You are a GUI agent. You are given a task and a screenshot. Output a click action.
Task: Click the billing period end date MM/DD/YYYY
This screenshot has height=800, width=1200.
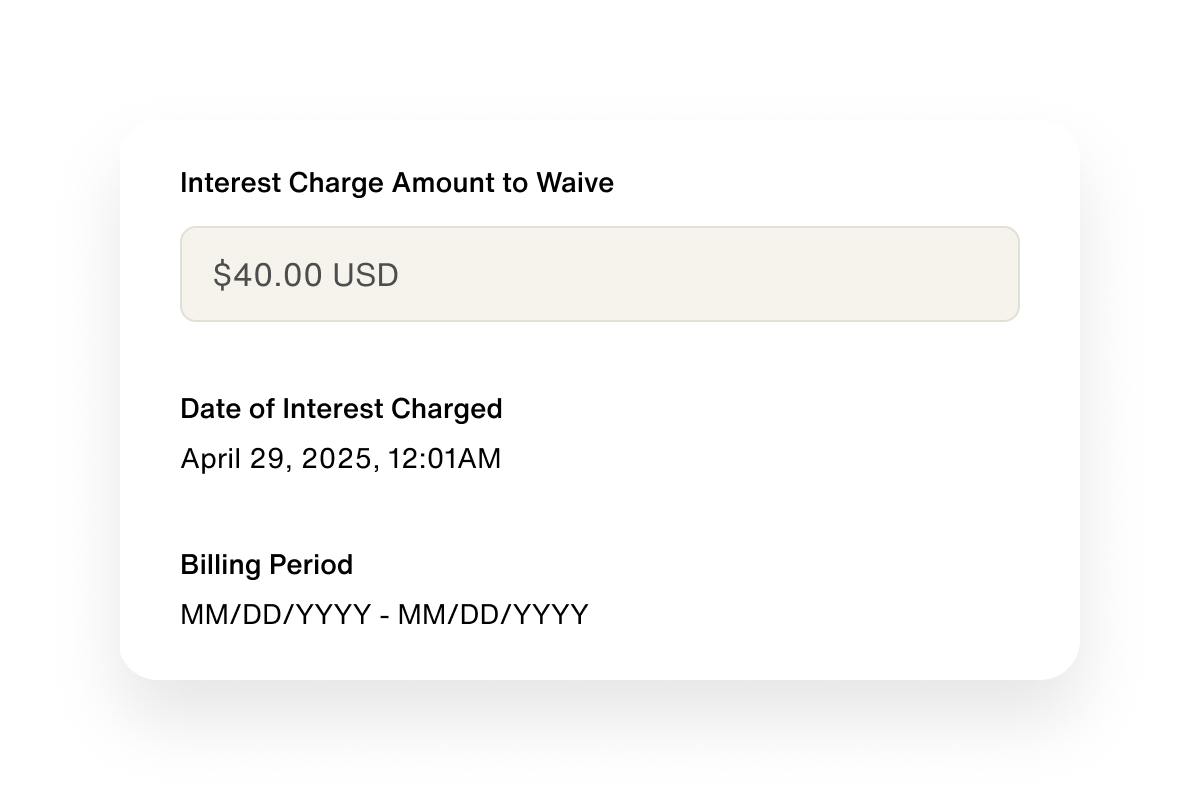coord(493,614)
